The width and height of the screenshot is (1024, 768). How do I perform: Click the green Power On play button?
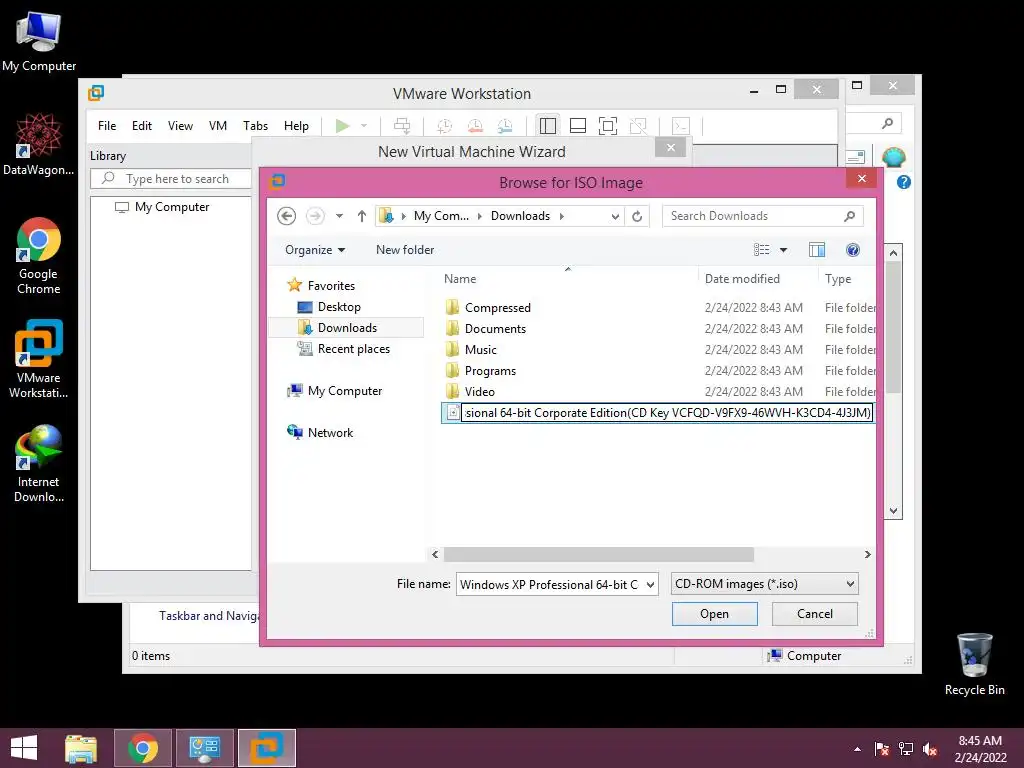pos(342,125)
